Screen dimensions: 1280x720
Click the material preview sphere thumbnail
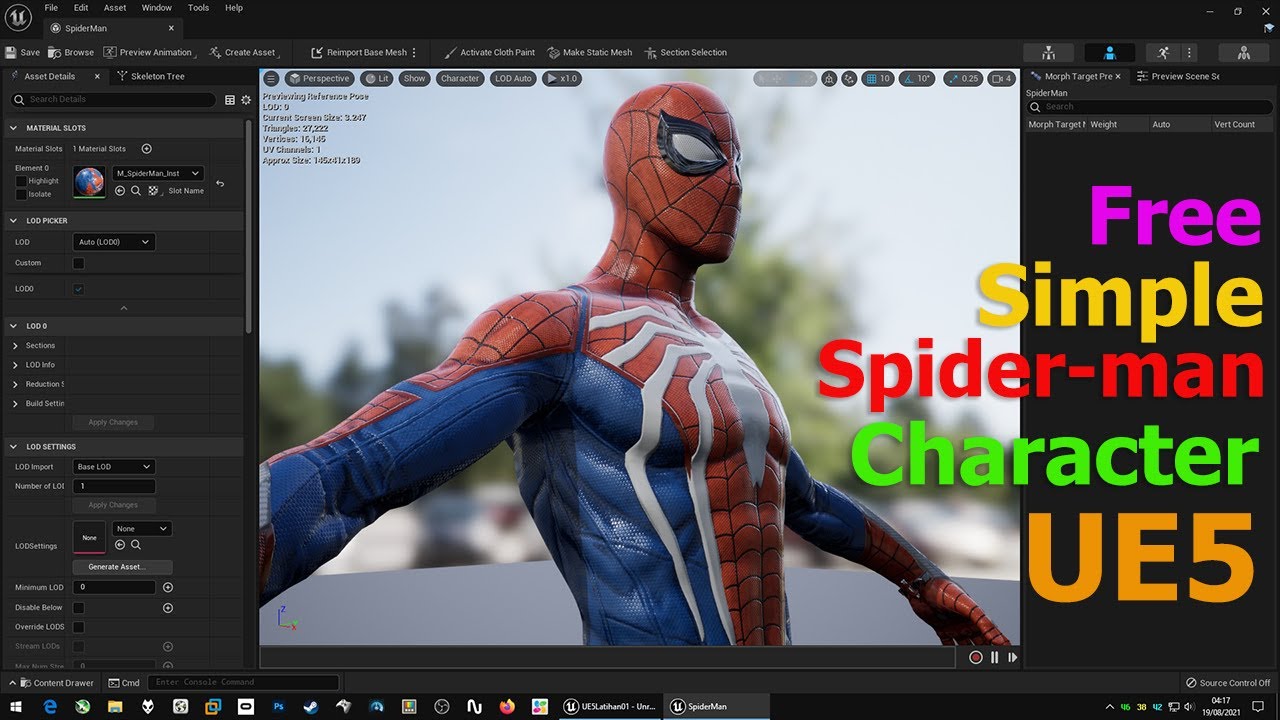90,182
